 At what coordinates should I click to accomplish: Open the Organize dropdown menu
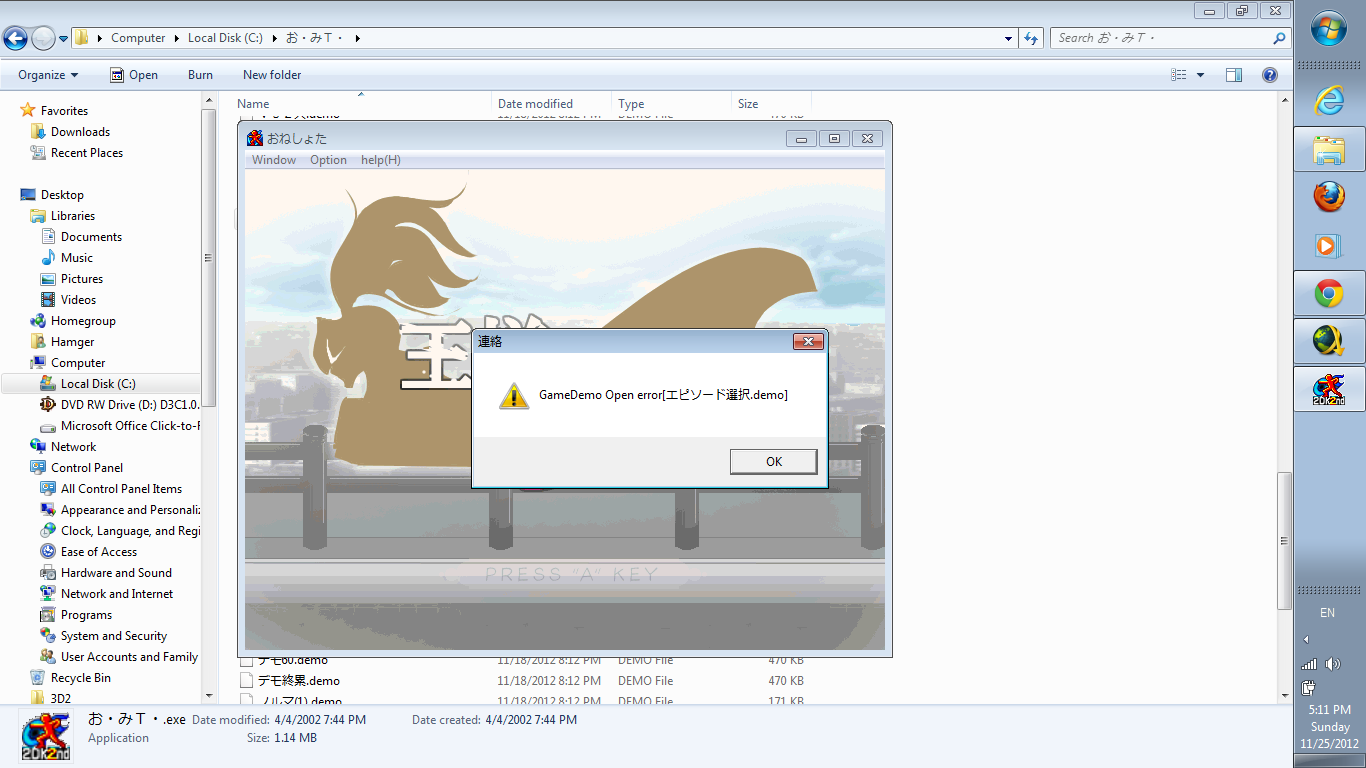(48, 75)
